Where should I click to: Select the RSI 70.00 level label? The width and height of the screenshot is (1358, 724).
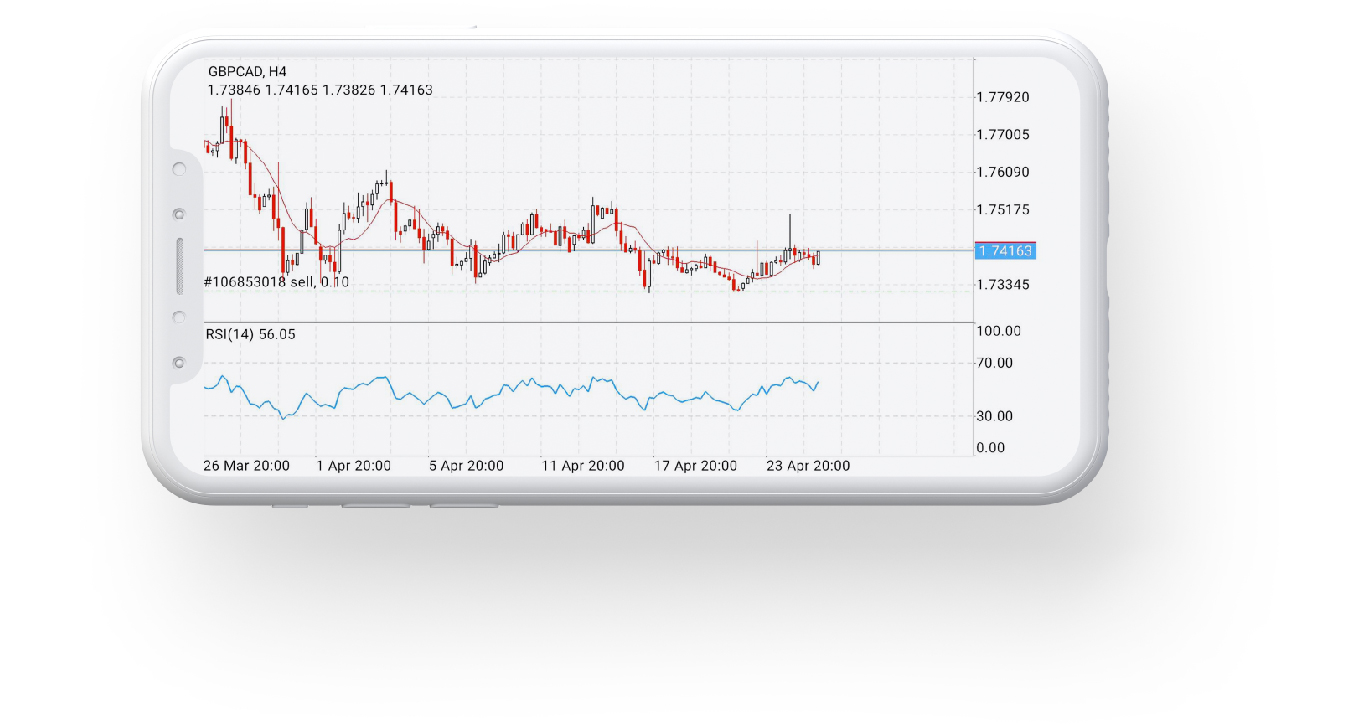point(994,363)
